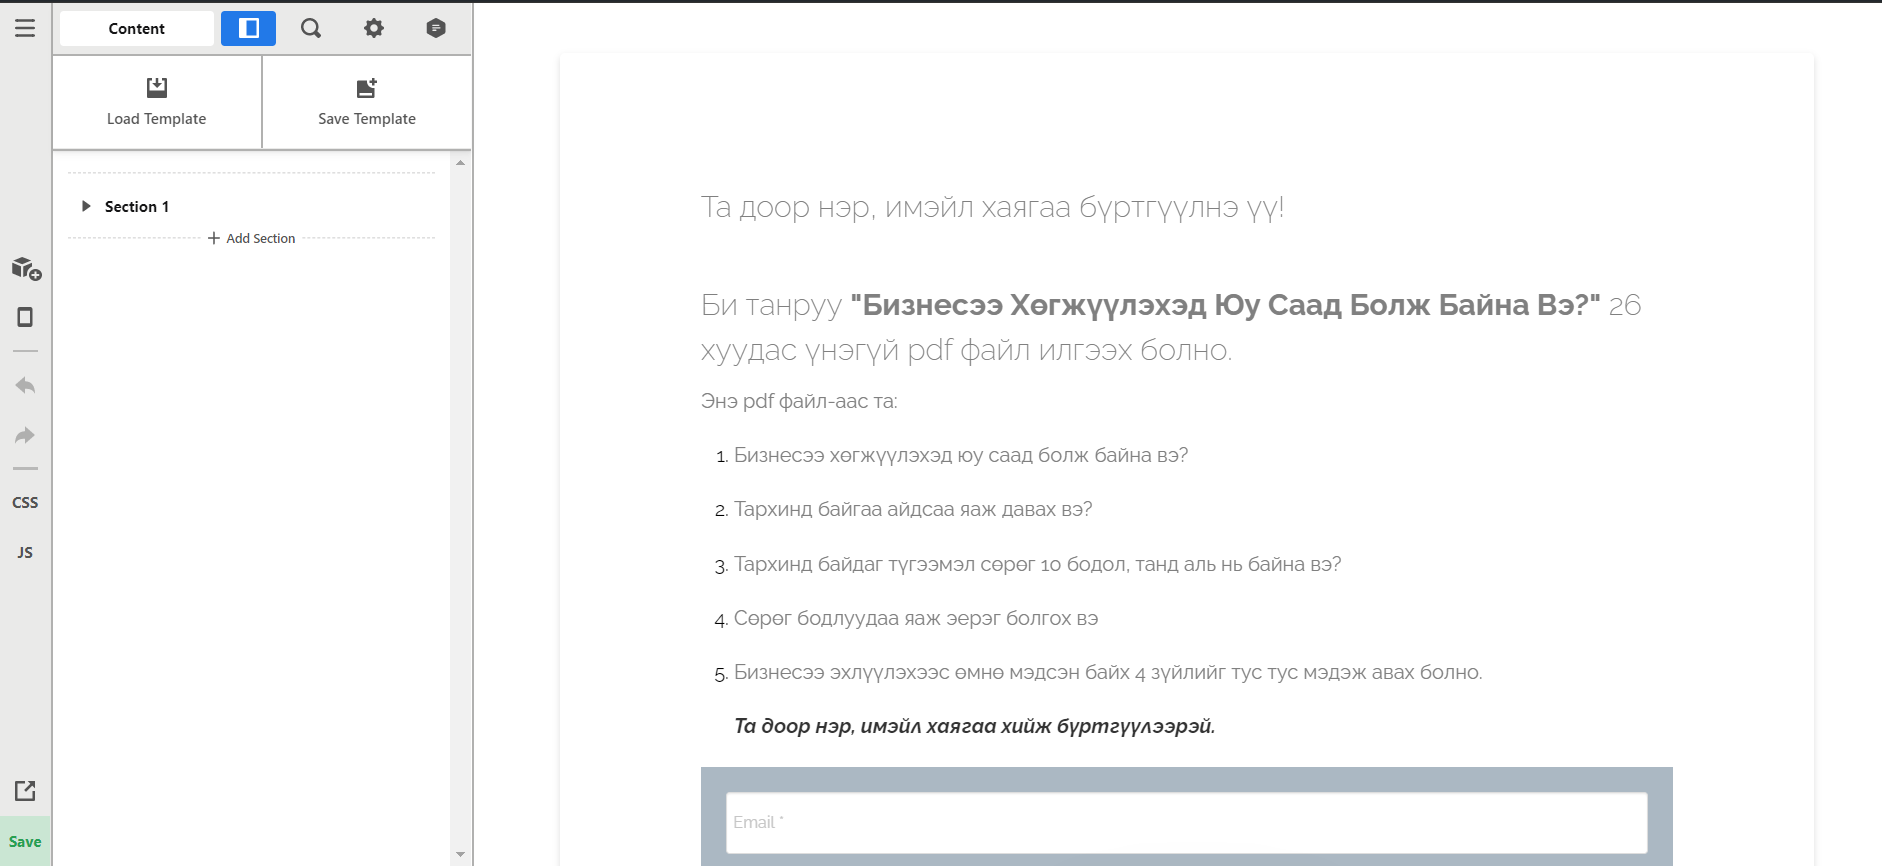Expand the Section 1 tree arrow
The height and width of the screenshot is (866, 1882).
(86, 206)
